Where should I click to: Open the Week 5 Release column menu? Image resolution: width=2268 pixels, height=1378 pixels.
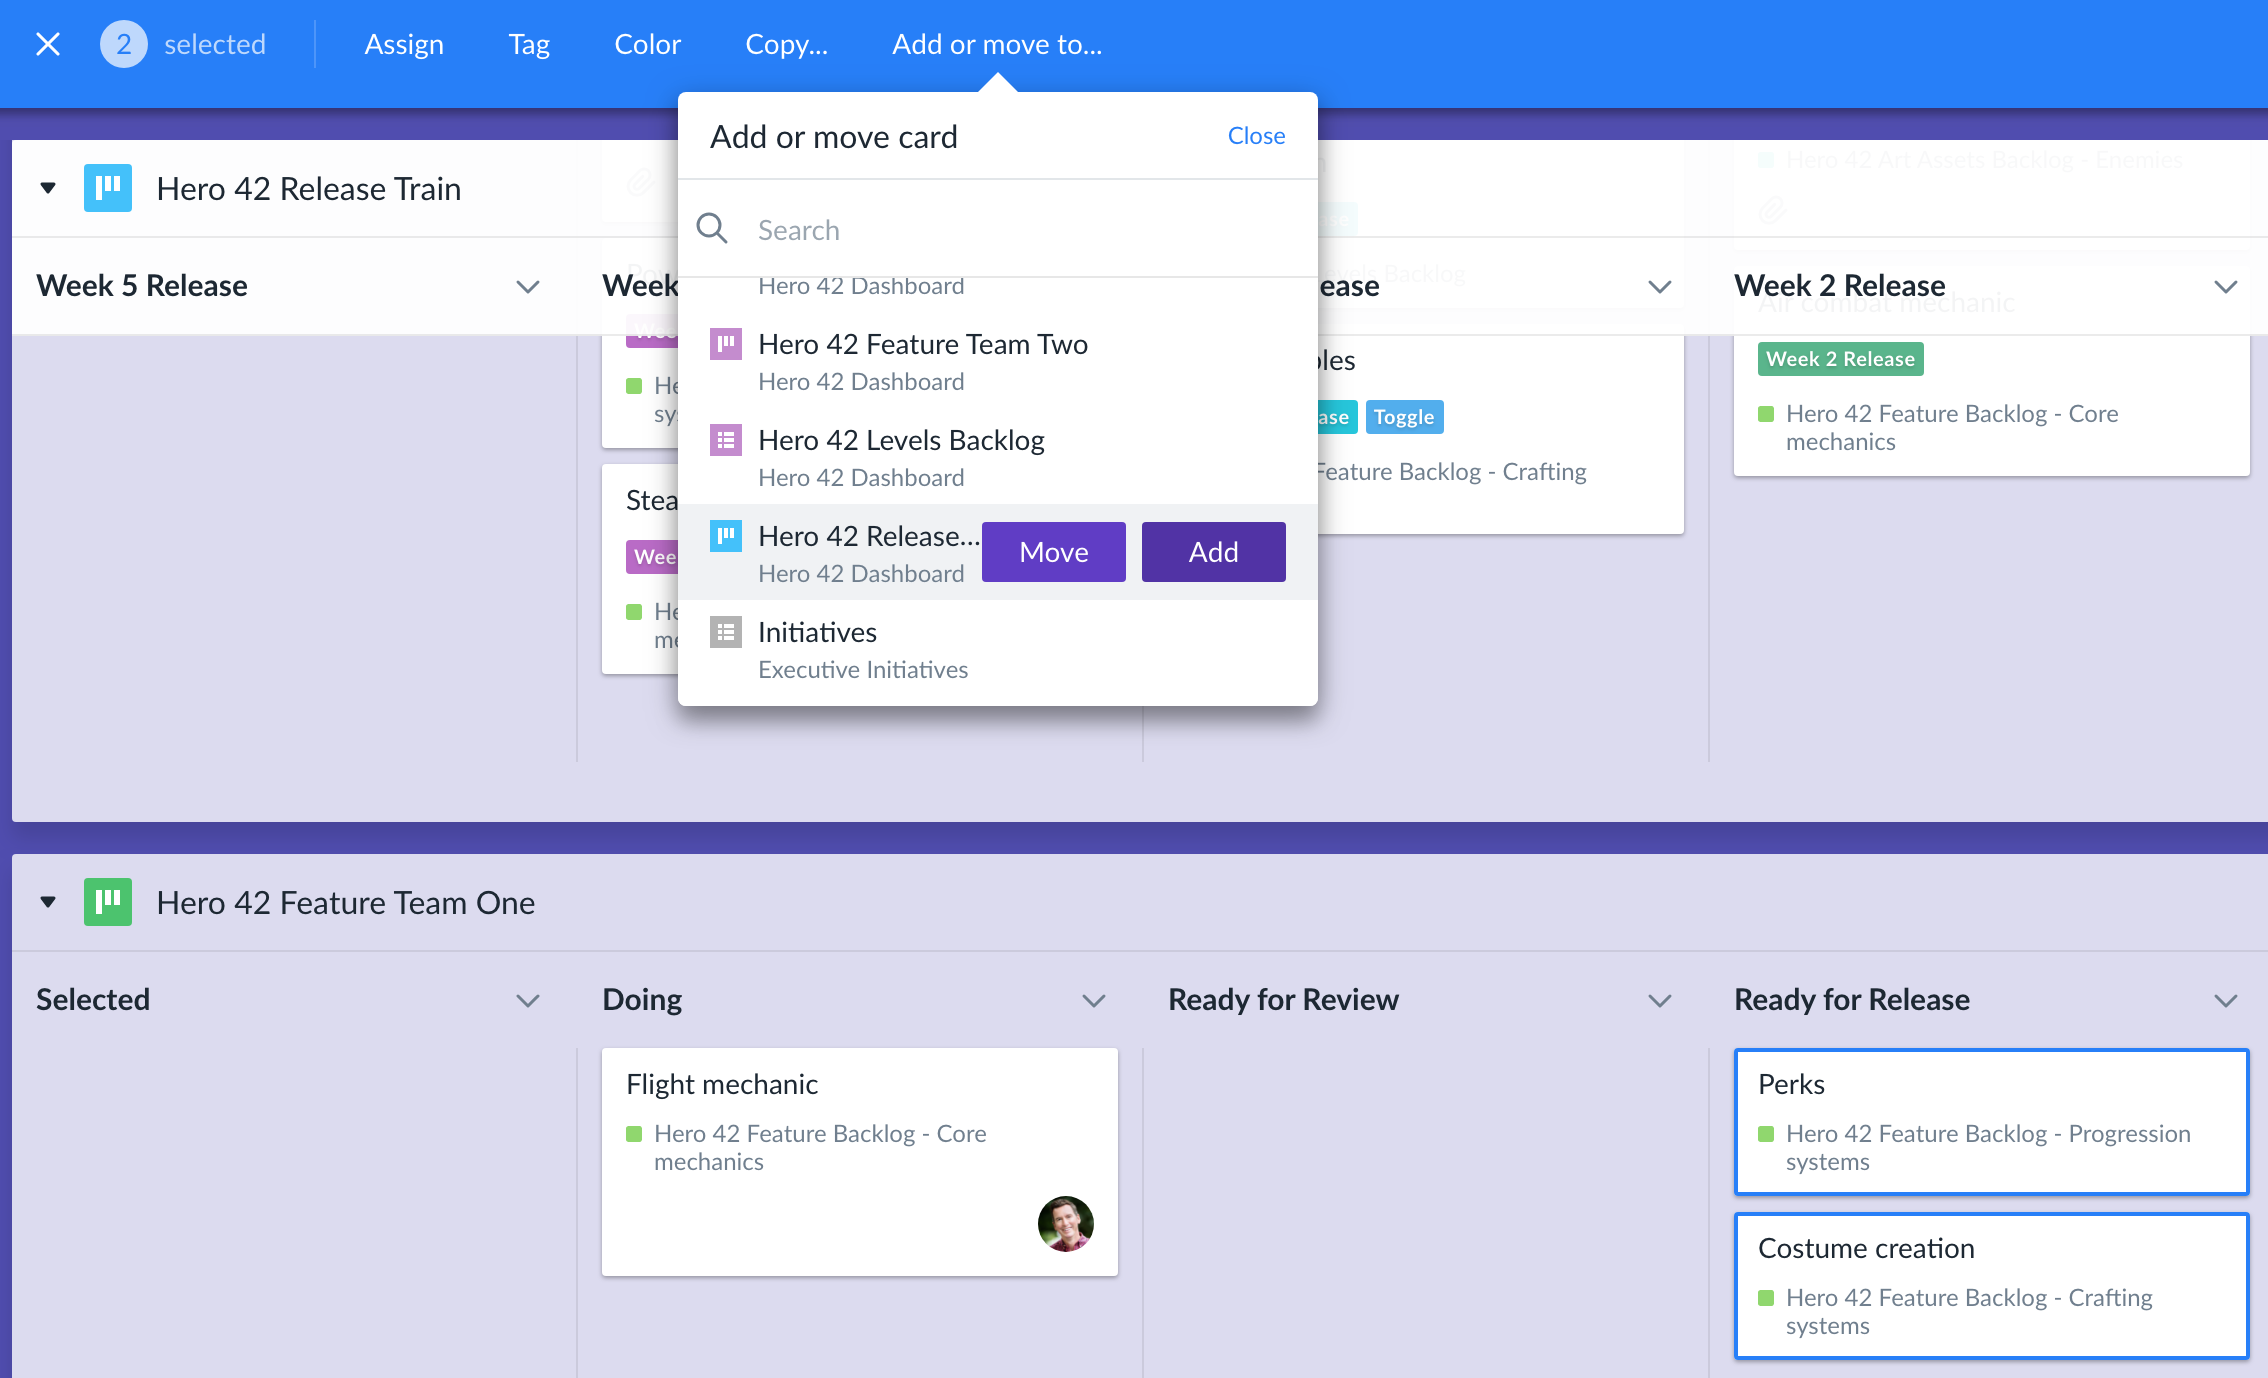528,287
